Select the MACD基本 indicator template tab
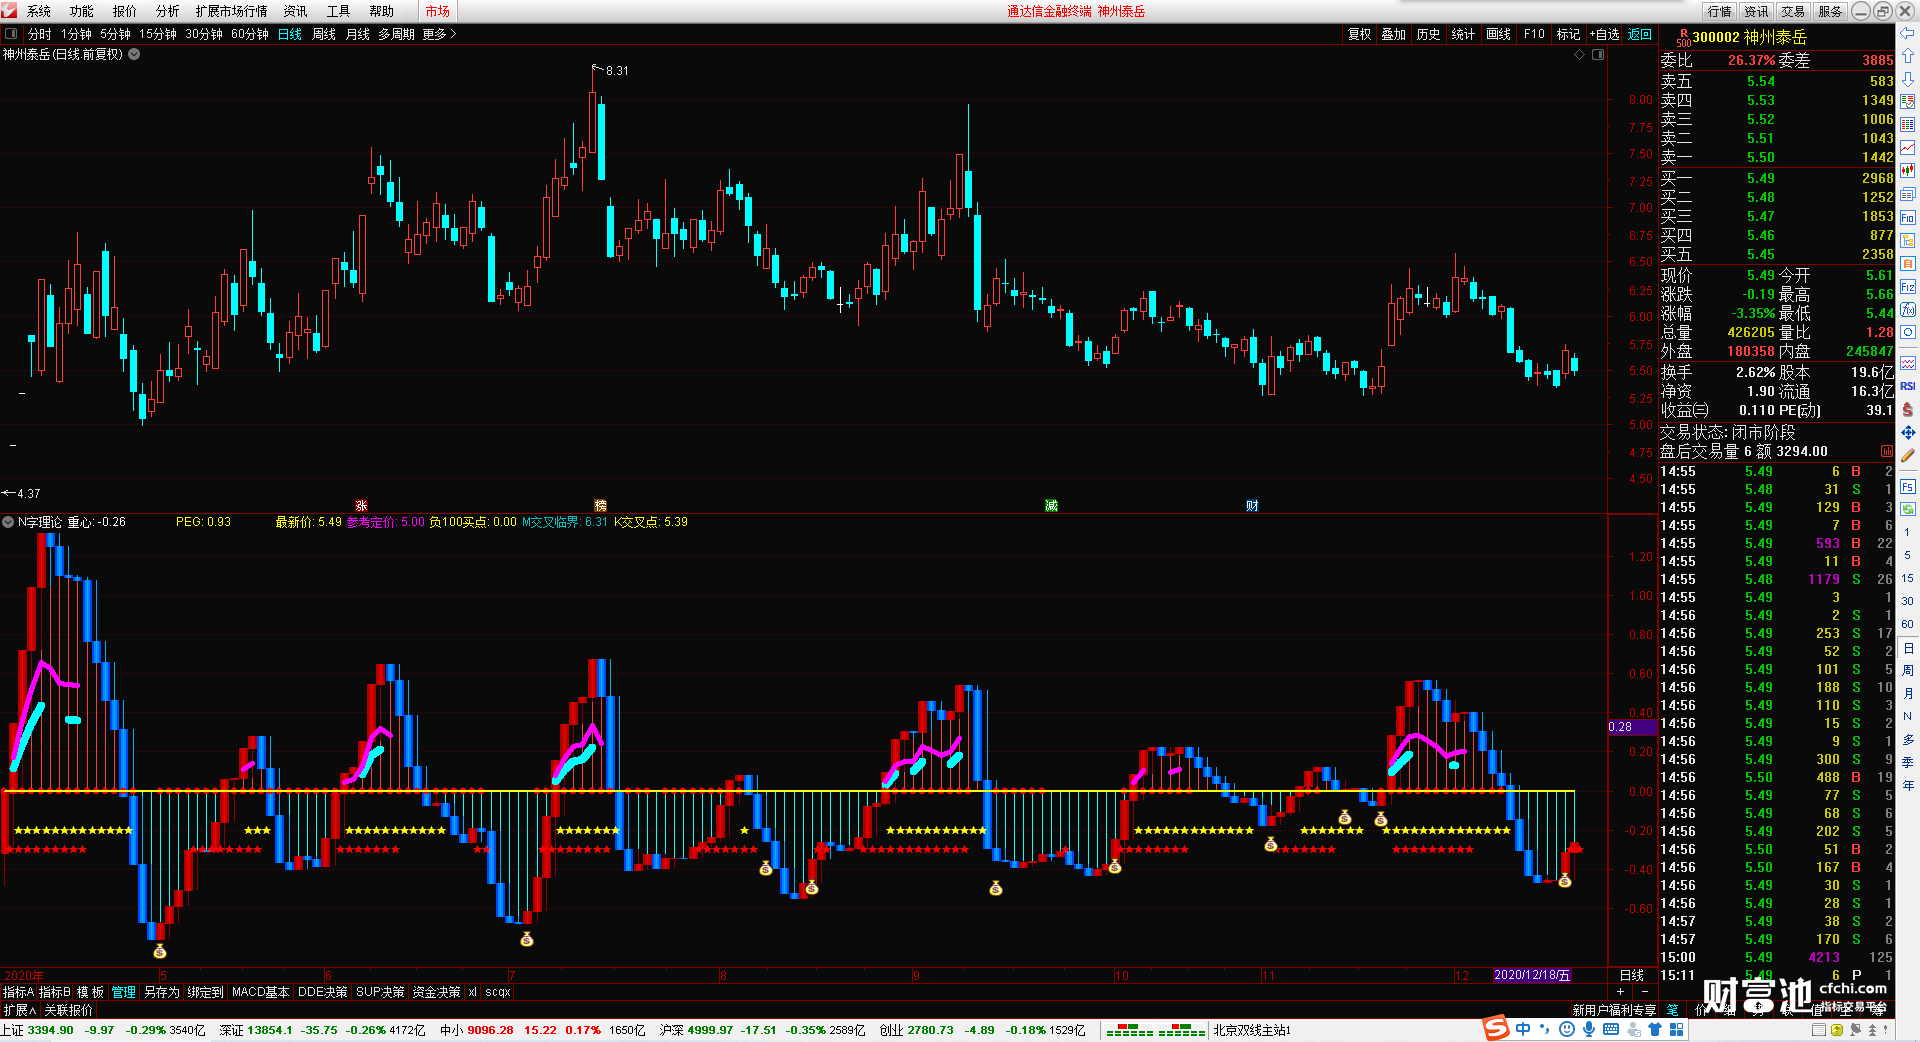1920x1042 pixels. click(260, 992)
